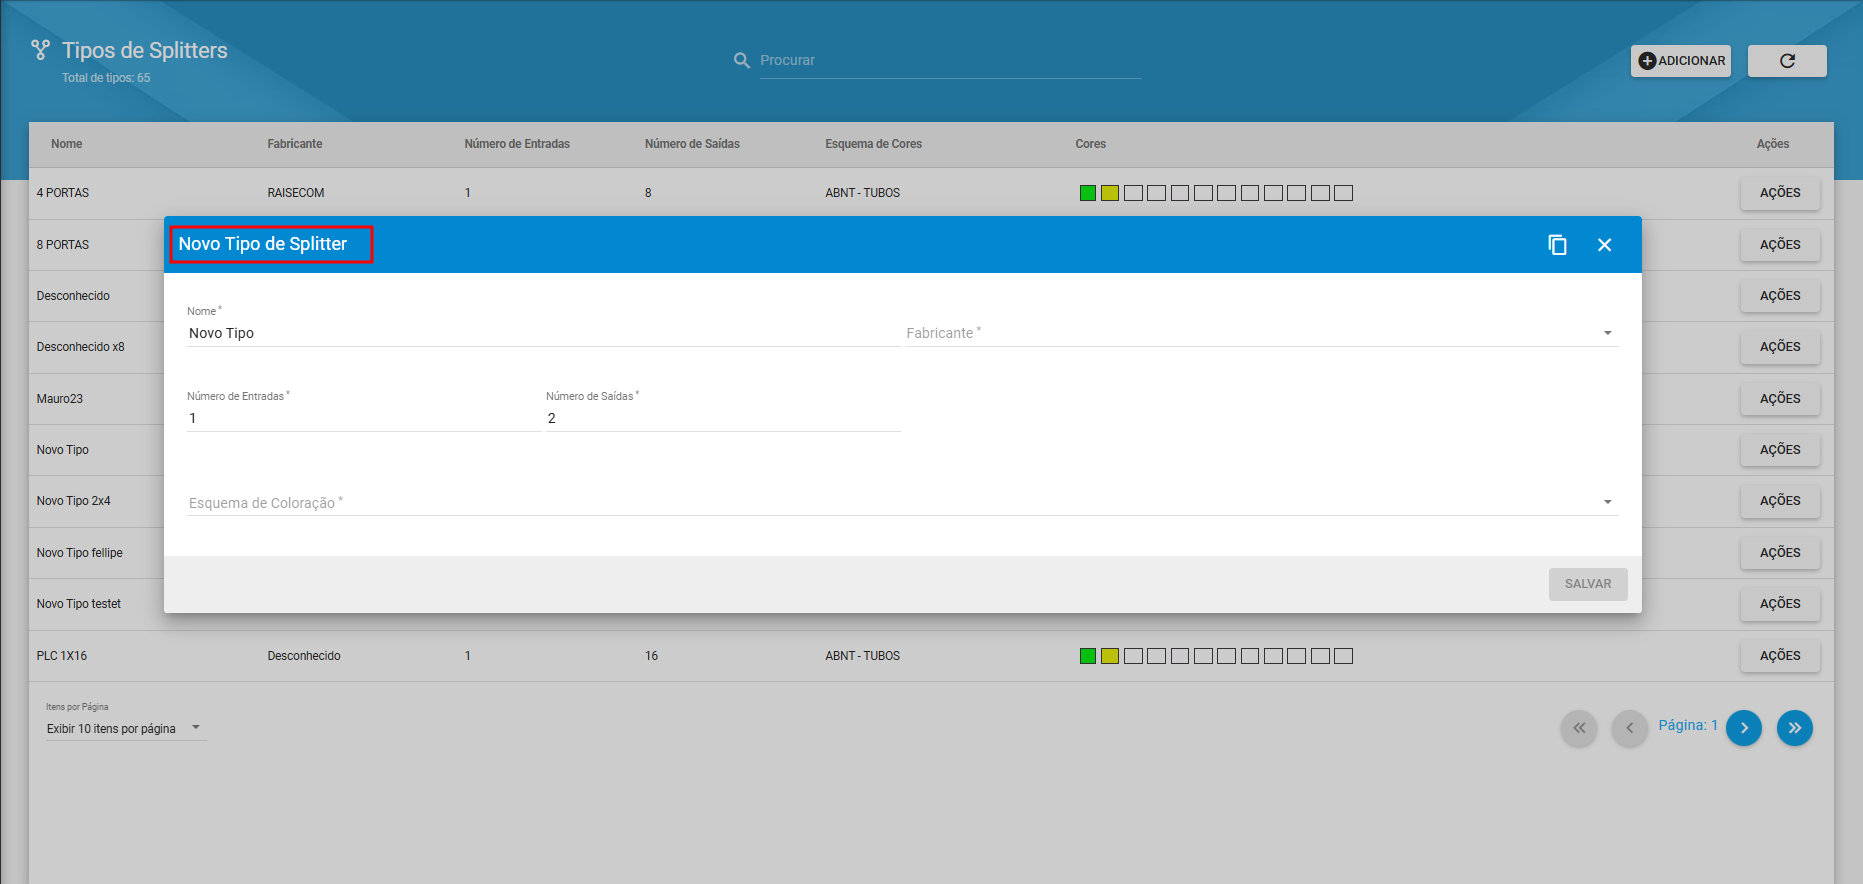The image size is (1863, 884).
Task: Open the Fabricante dropdown
Action: point(1261,333)
